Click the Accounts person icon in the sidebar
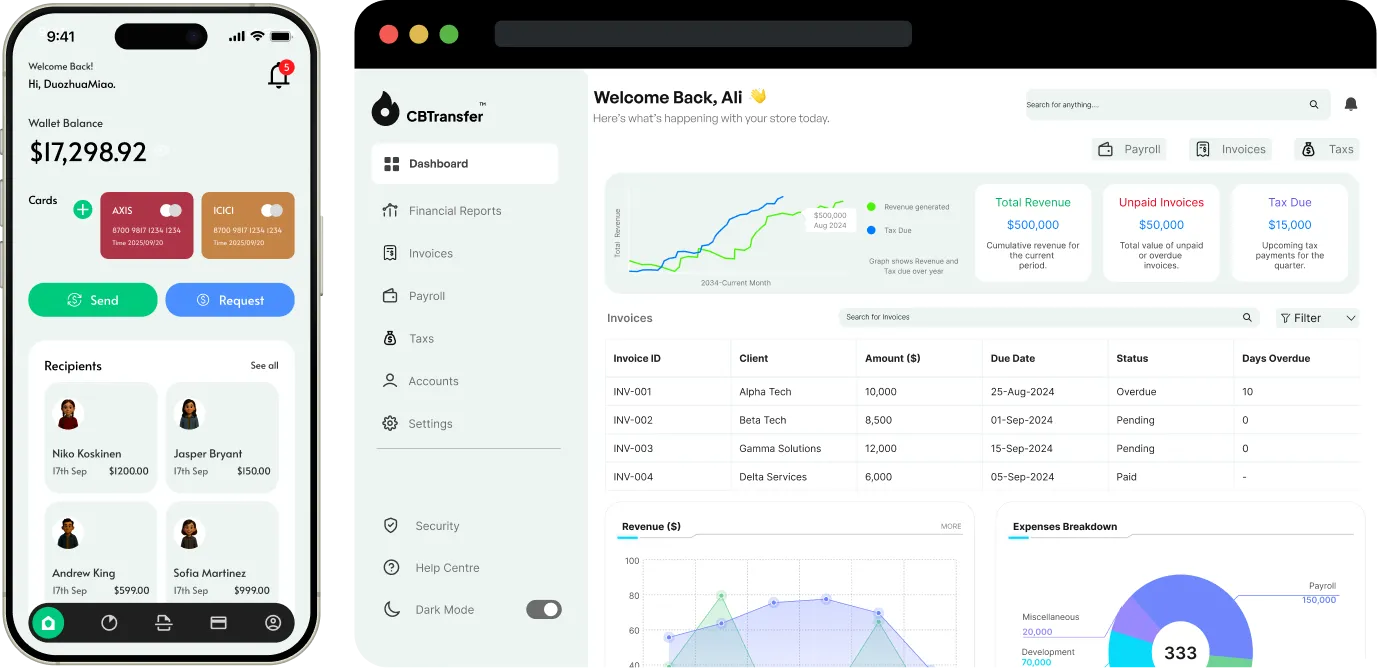Viewport: 1377px width, 668px height. tap(390, 380)
